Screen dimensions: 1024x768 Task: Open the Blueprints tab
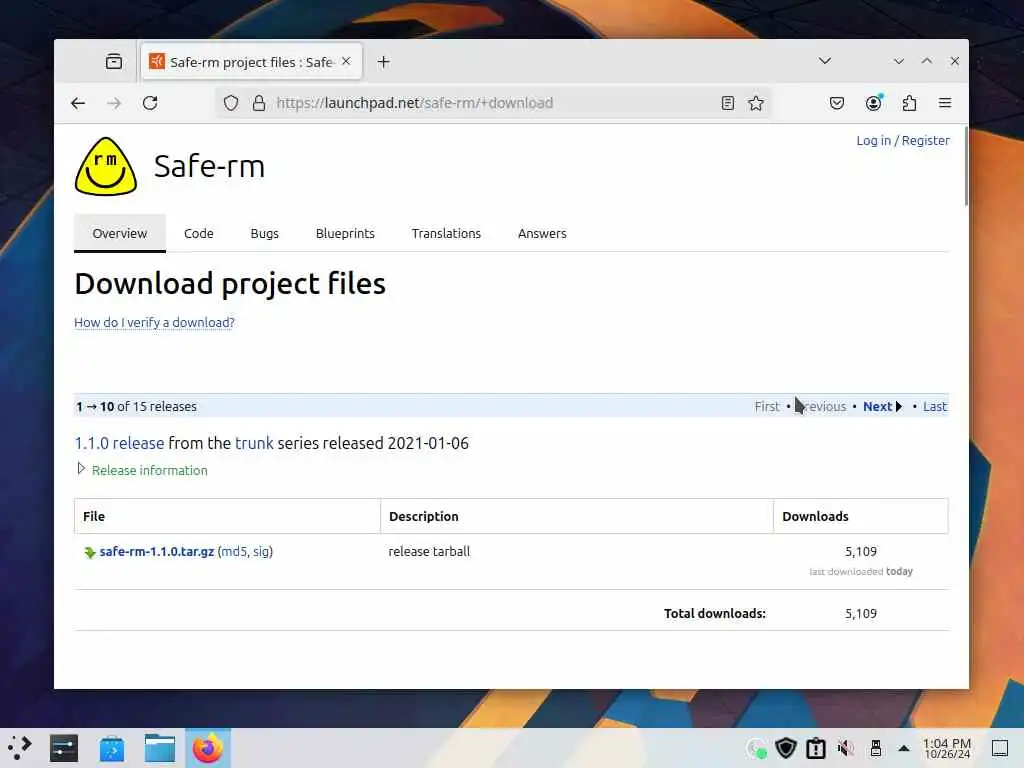(x=345, y=233)
